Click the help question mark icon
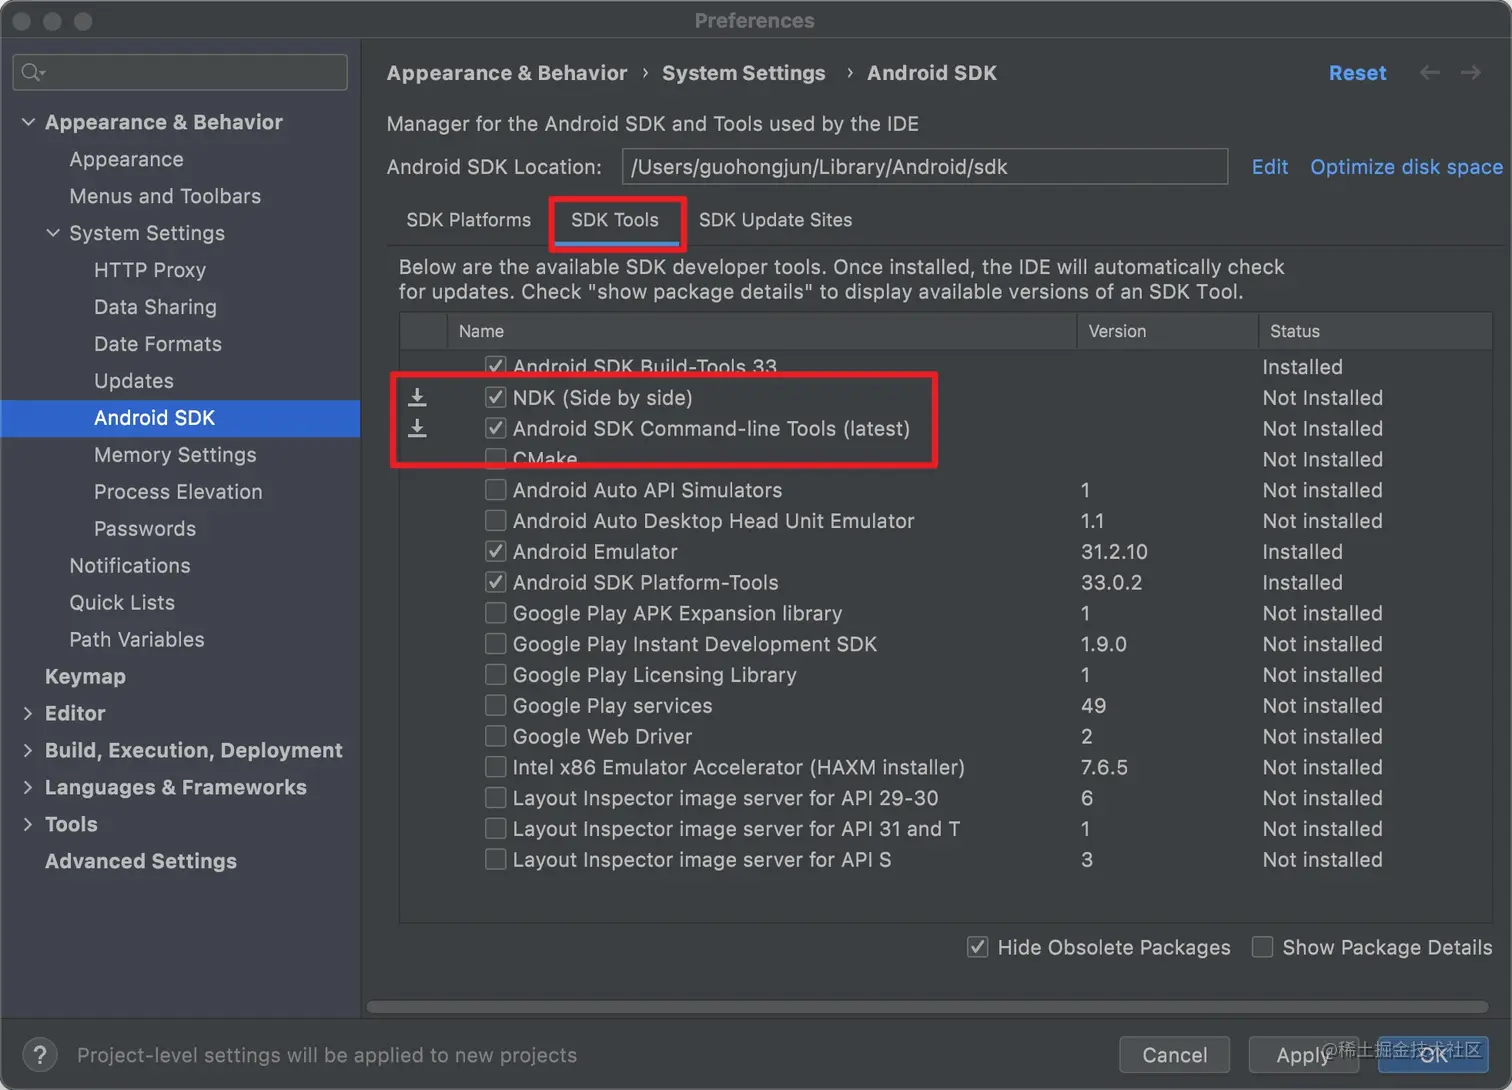 39,1054
